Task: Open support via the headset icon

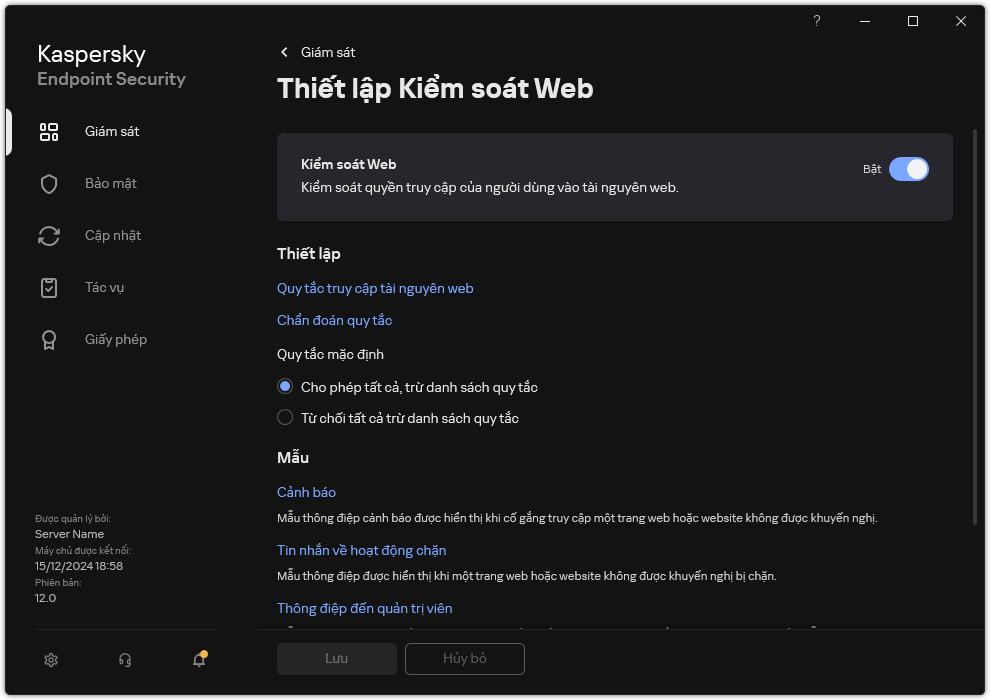Action: tap(125, 660)
